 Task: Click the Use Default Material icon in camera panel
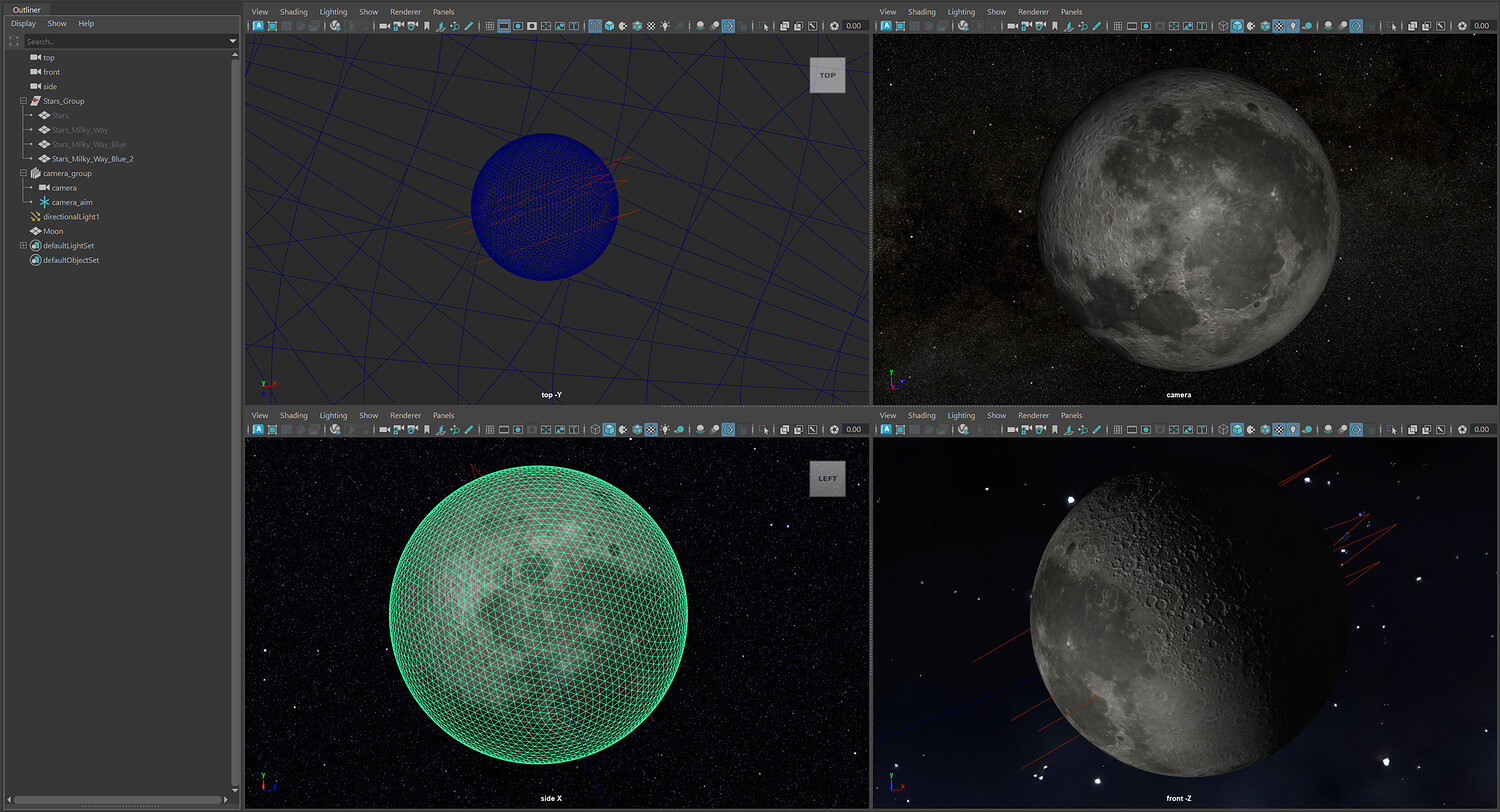coord(1251,26)
